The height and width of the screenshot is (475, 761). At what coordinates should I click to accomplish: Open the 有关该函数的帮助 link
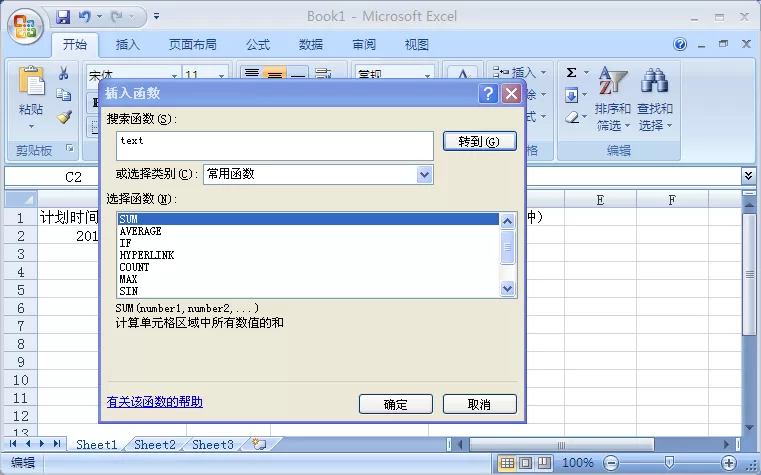pyautogui.click(x=154, y=402)
